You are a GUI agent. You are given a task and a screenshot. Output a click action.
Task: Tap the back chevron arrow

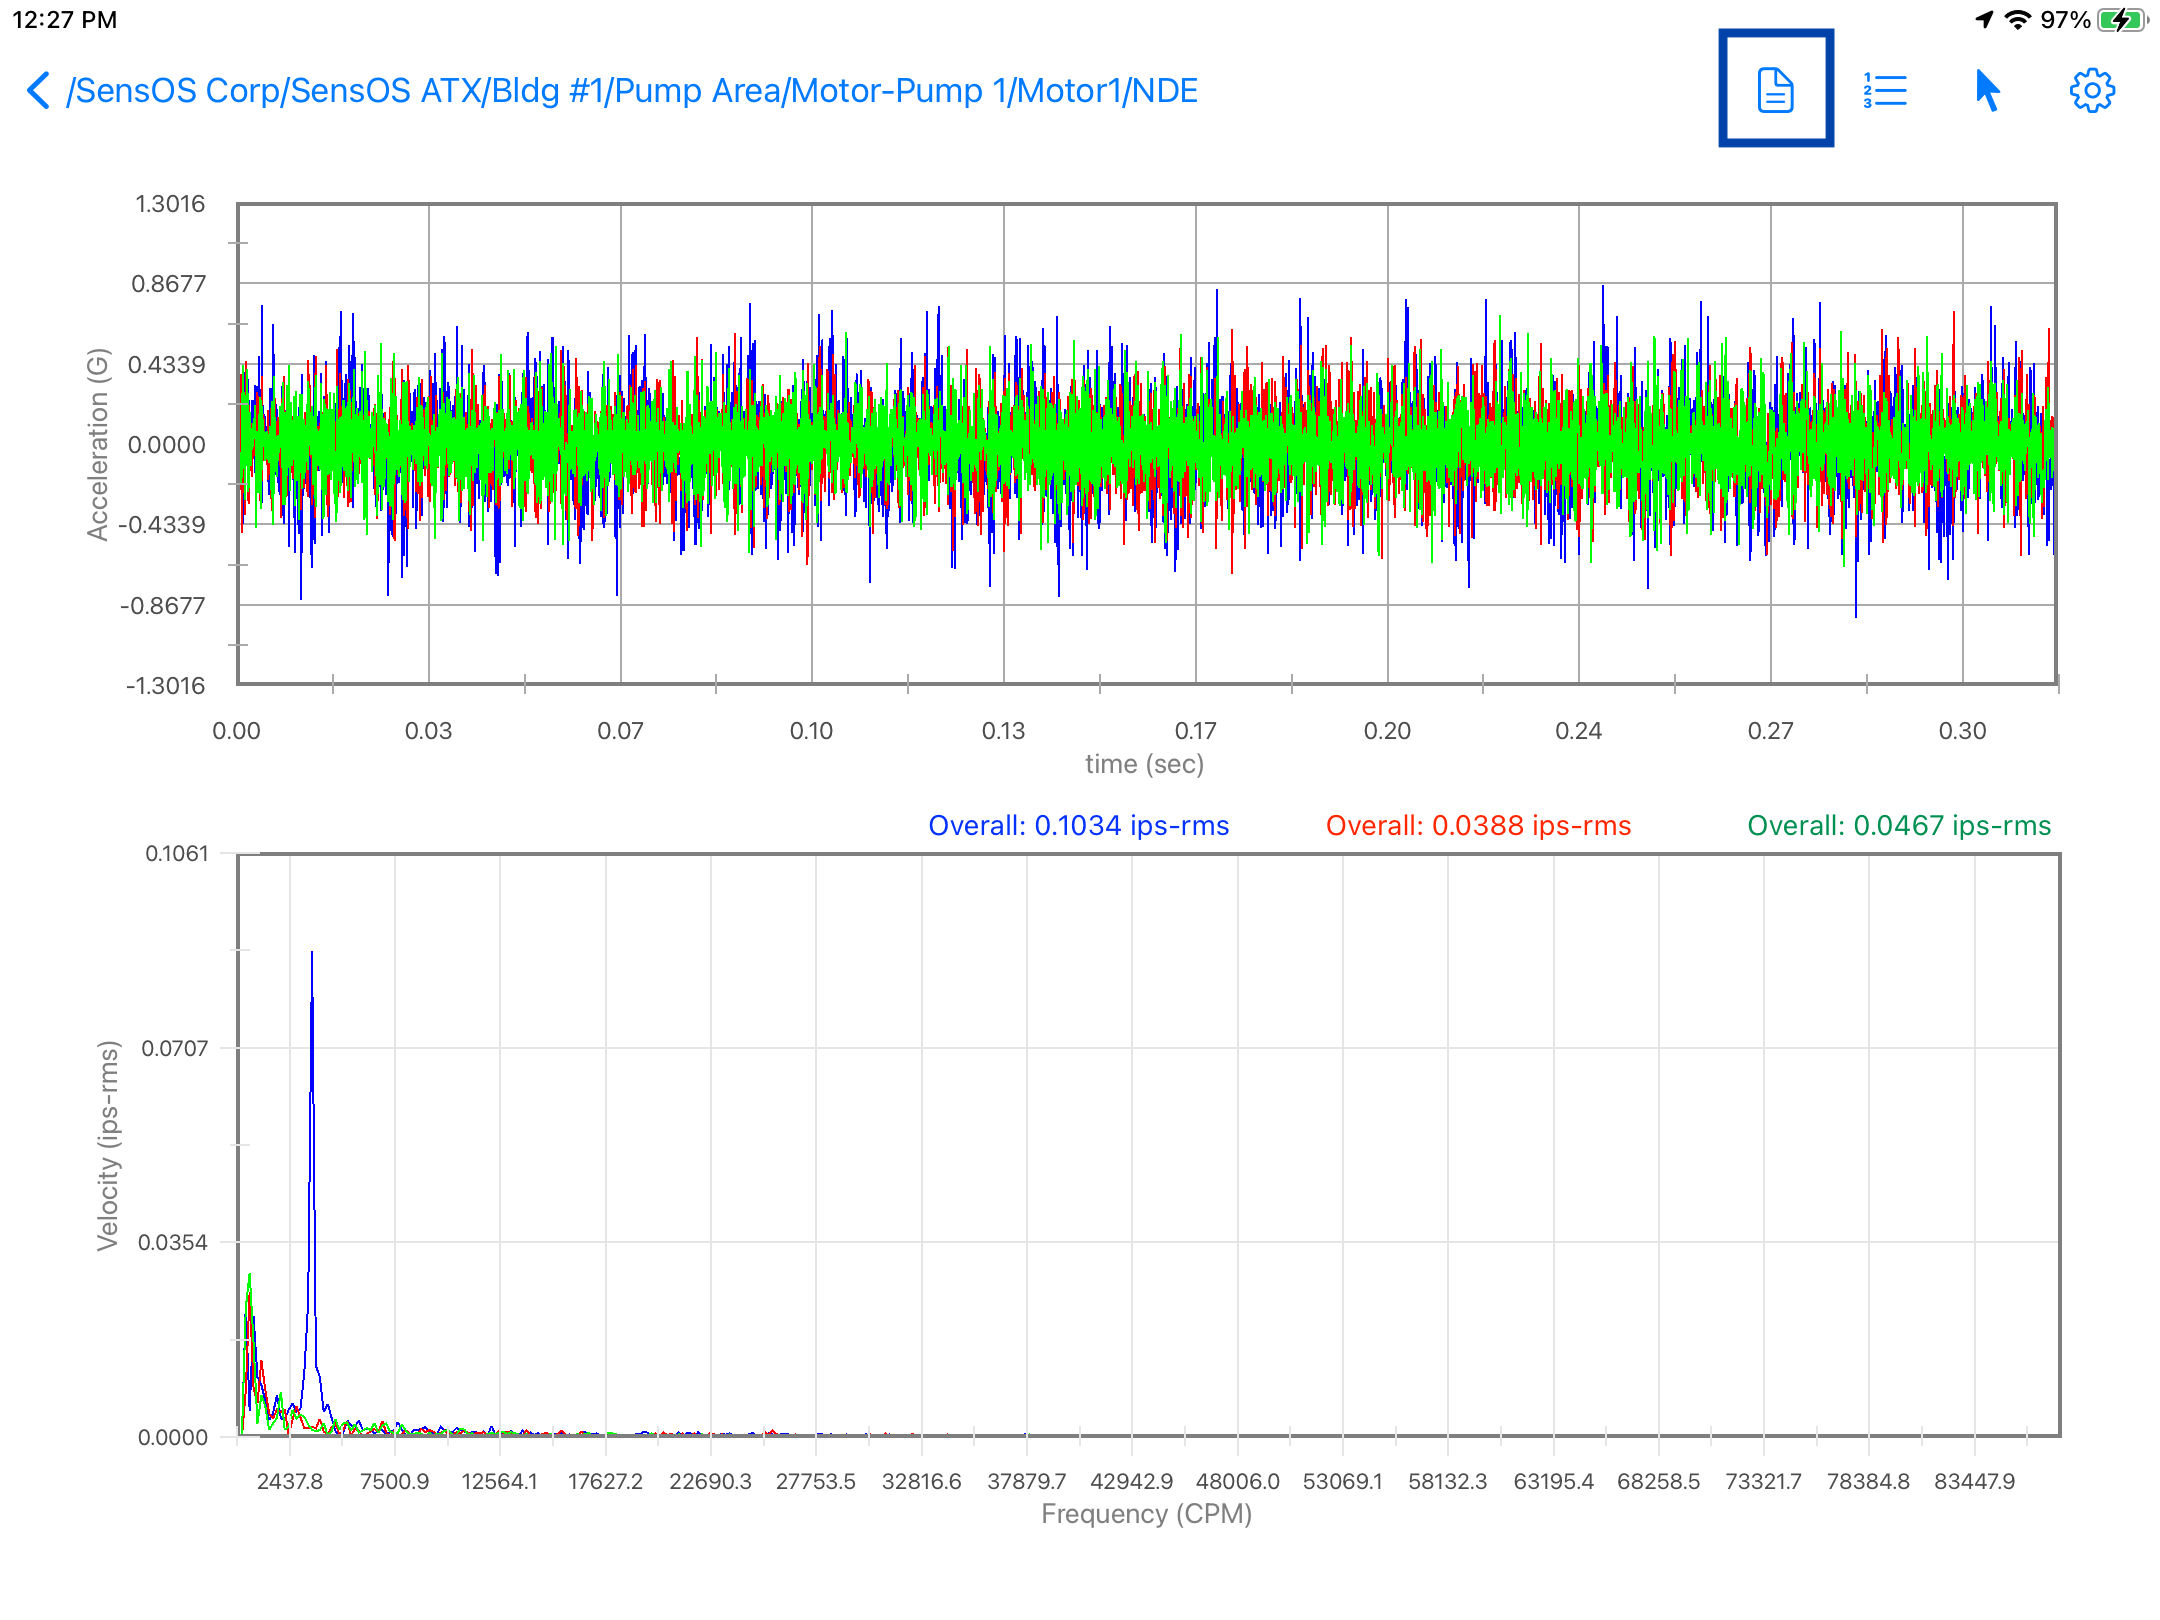click(x=38, y=90)
